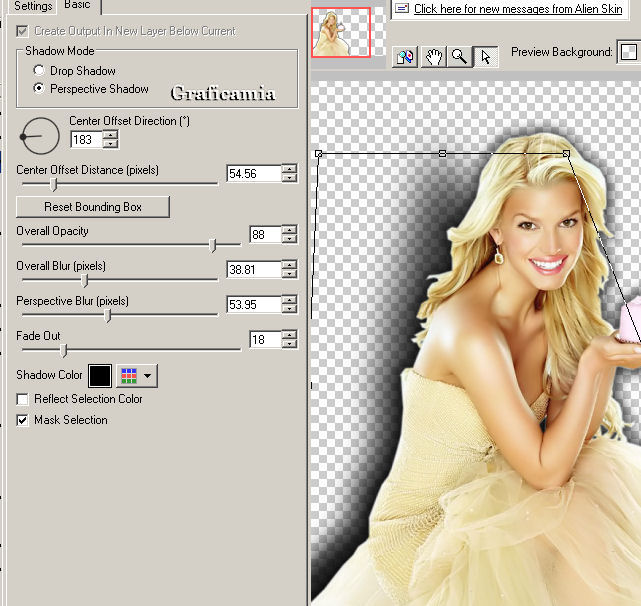Select the show original preview toggle icon
The height and width of the screenshot is (606, 641).
[x=405, y=56]
